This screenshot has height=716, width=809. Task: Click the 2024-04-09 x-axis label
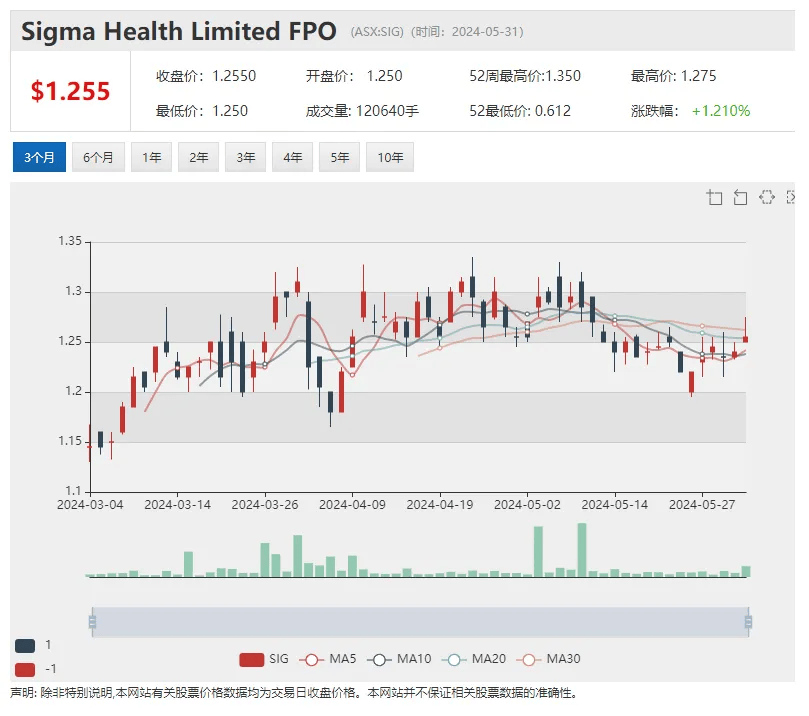[352, 505]
